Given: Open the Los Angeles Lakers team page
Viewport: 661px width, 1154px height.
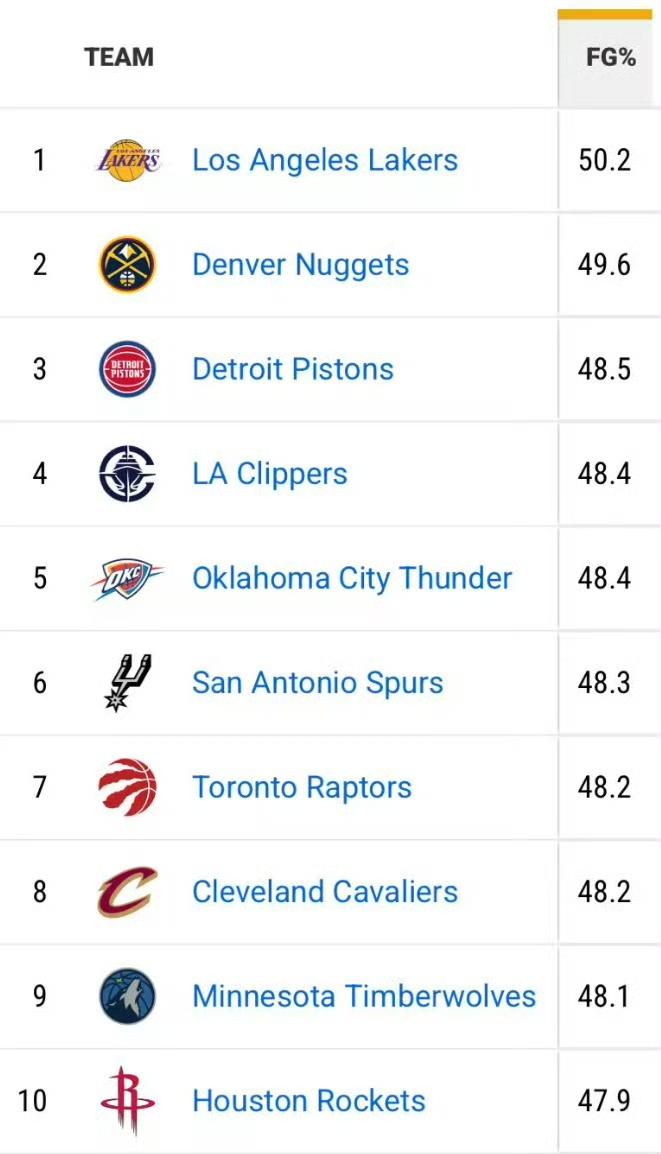Looking at the screenshot, I should tap(324, 159).
